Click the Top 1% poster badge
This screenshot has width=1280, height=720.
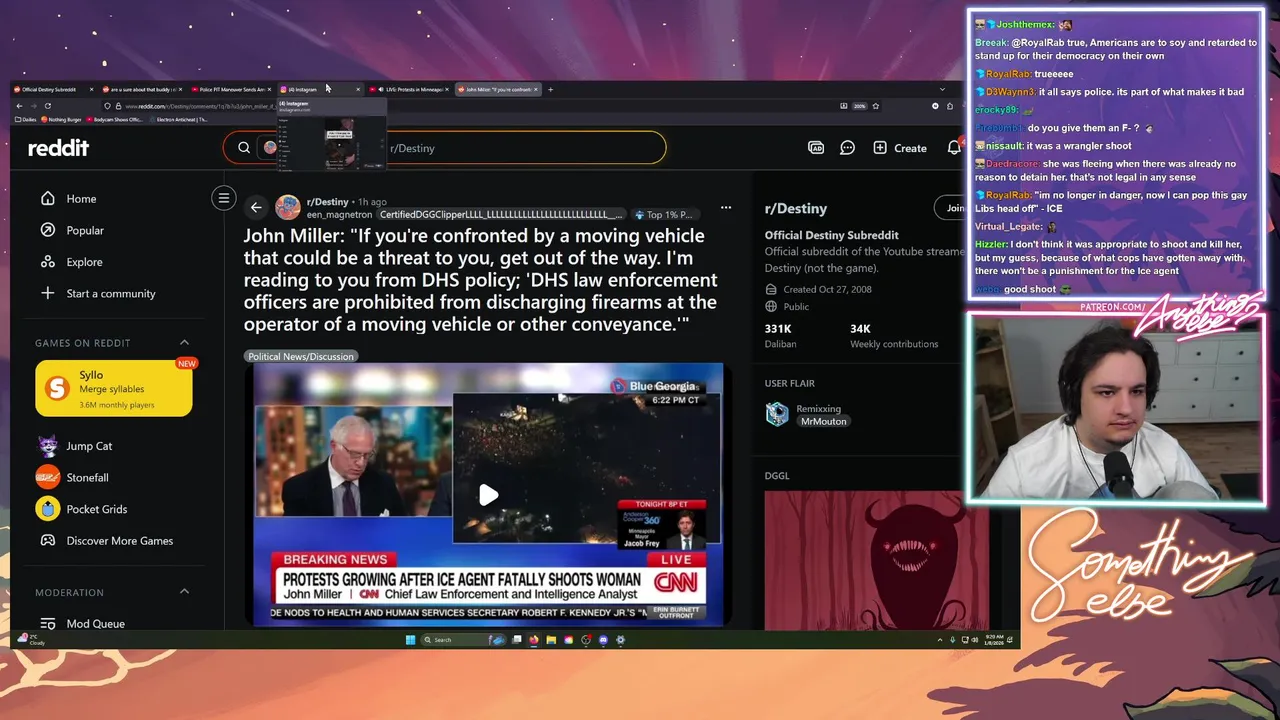pos(664,214)
